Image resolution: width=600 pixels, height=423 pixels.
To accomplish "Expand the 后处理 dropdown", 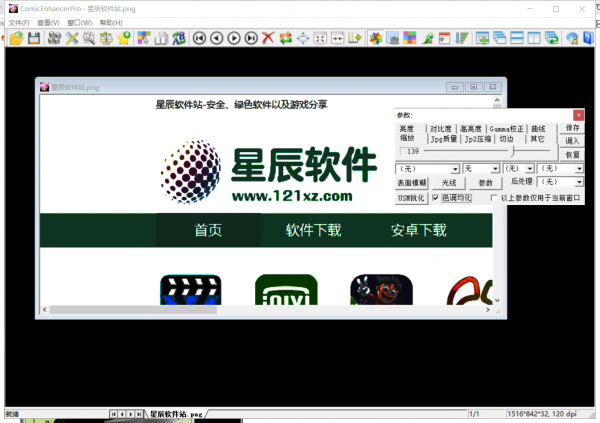I will pyautogui.click(x=579, y=183).
